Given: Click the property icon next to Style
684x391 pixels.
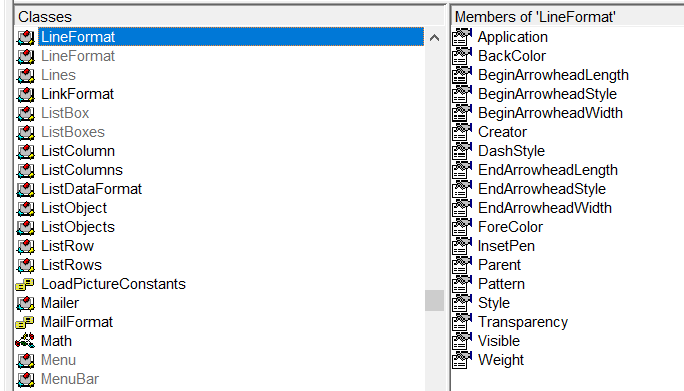Looking at the screenshot, I should tap(462, 303).
